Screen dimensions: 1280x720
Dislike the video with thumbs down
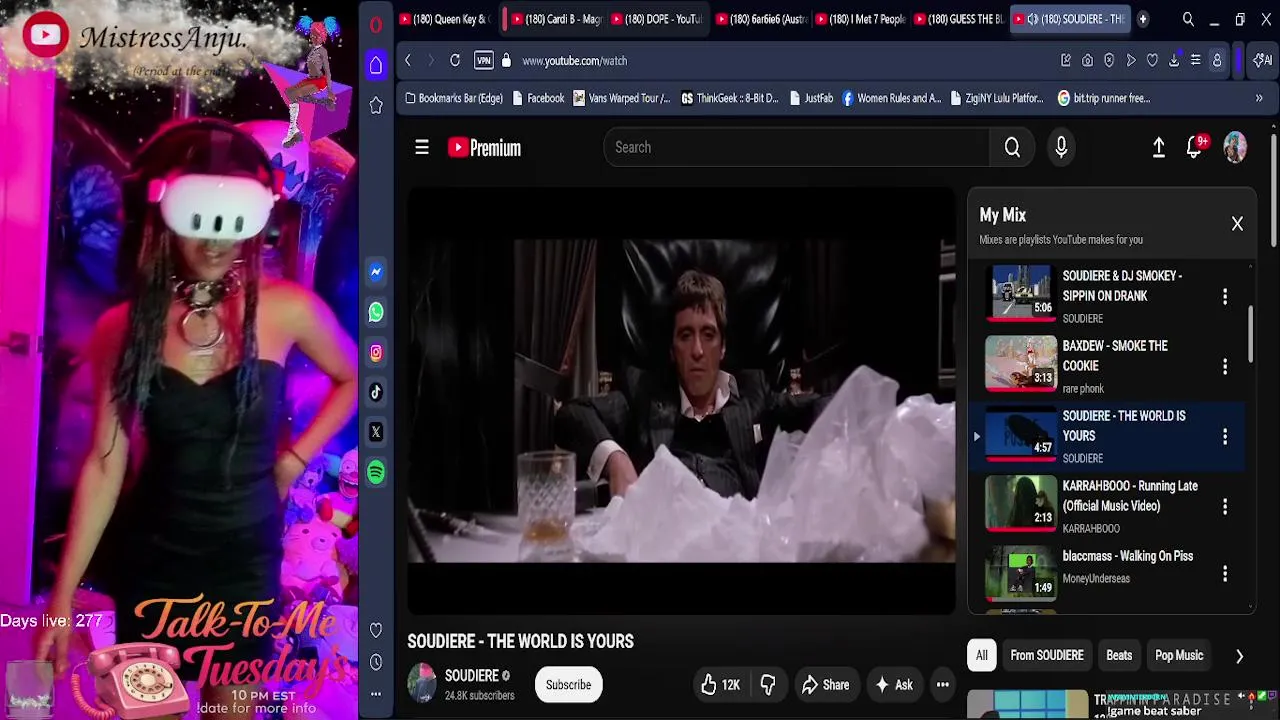(768, 685)
